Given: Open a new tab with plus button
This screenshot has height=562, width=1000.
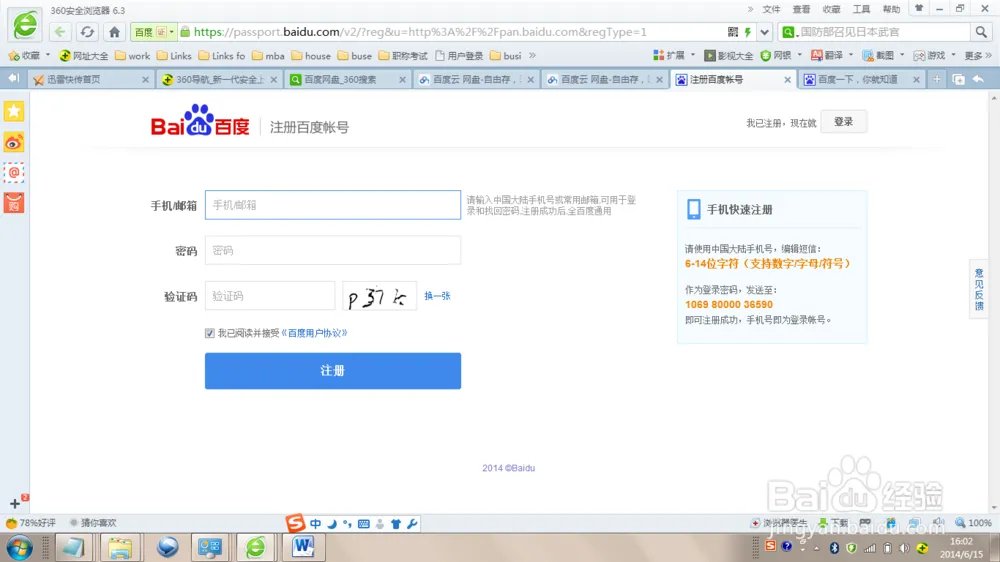Looking at the screenshot, I should click(x=936, y=79).
